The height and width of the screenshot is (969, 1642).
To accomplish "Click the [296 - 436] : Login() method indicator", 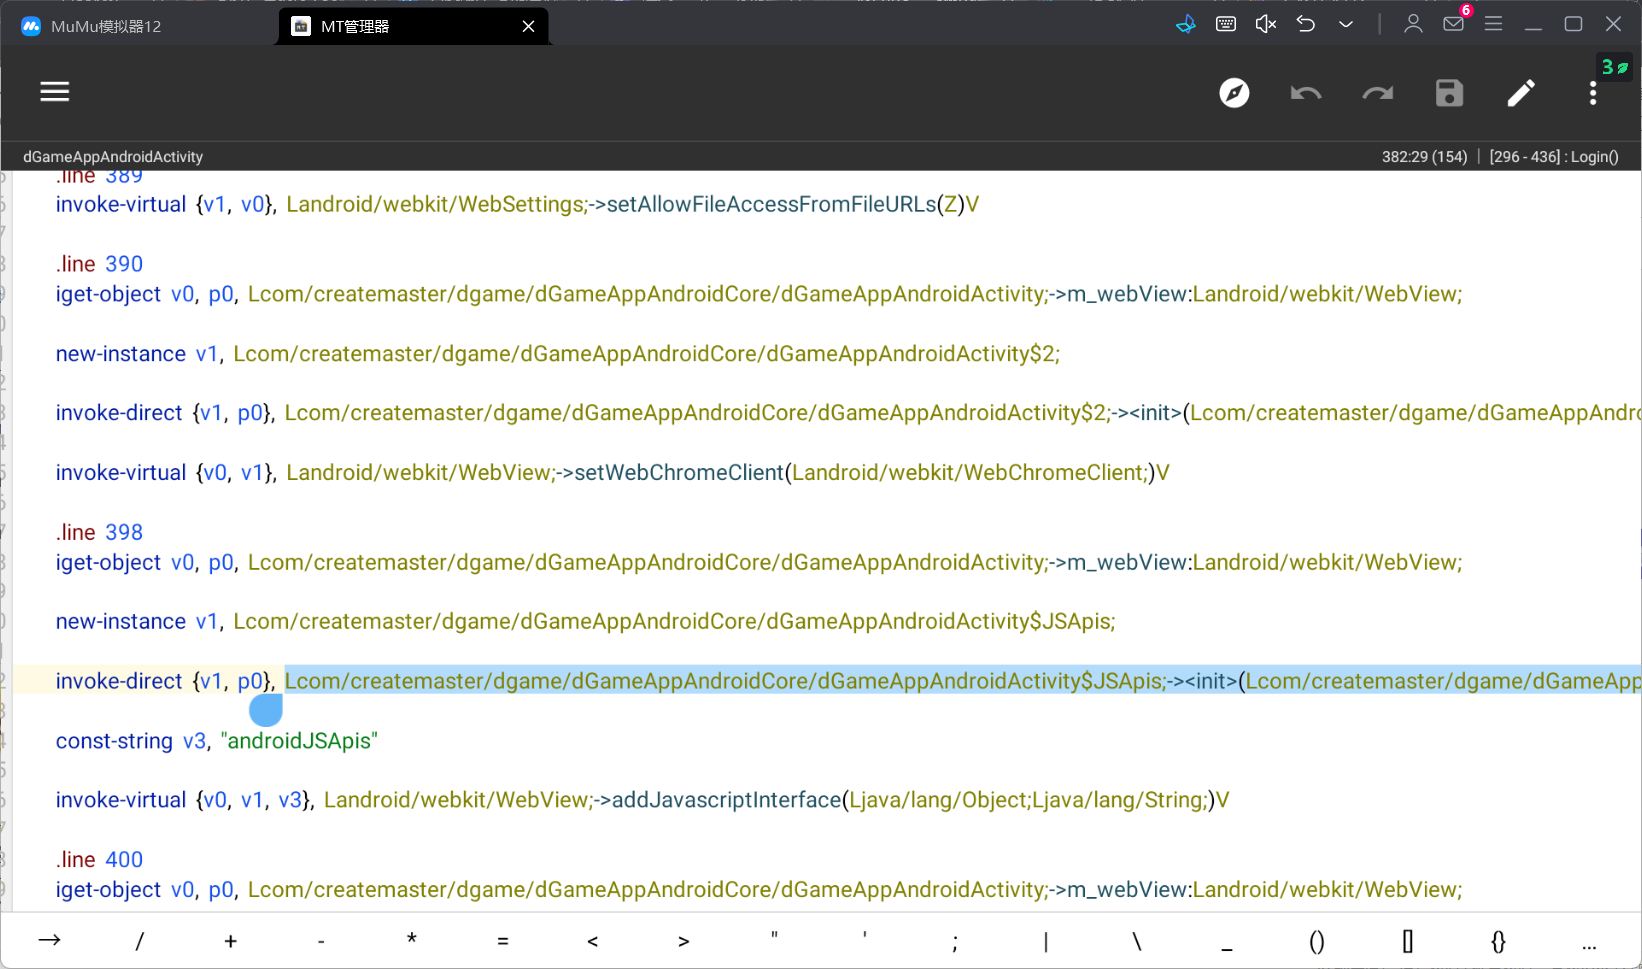I will click(1553, 157).
